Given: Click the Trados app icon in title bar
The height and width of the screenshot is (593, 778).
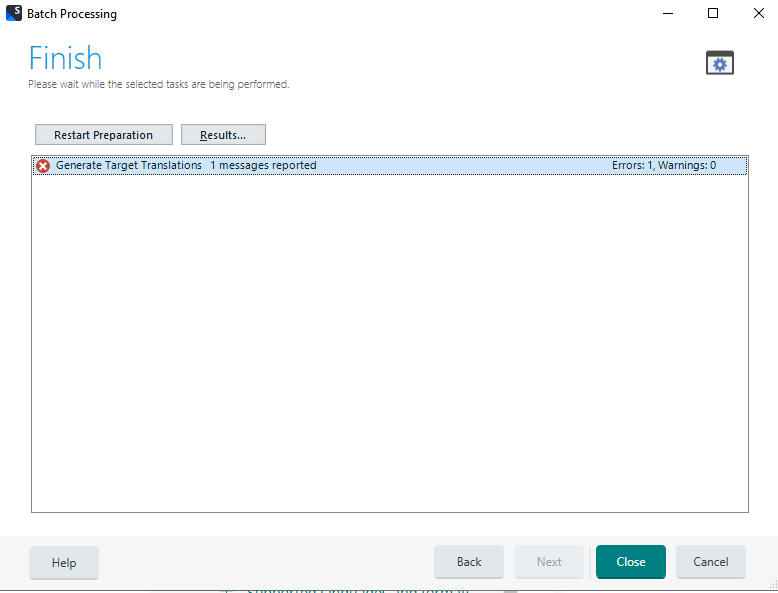Looking at the screenshot, I should (13, 13).
